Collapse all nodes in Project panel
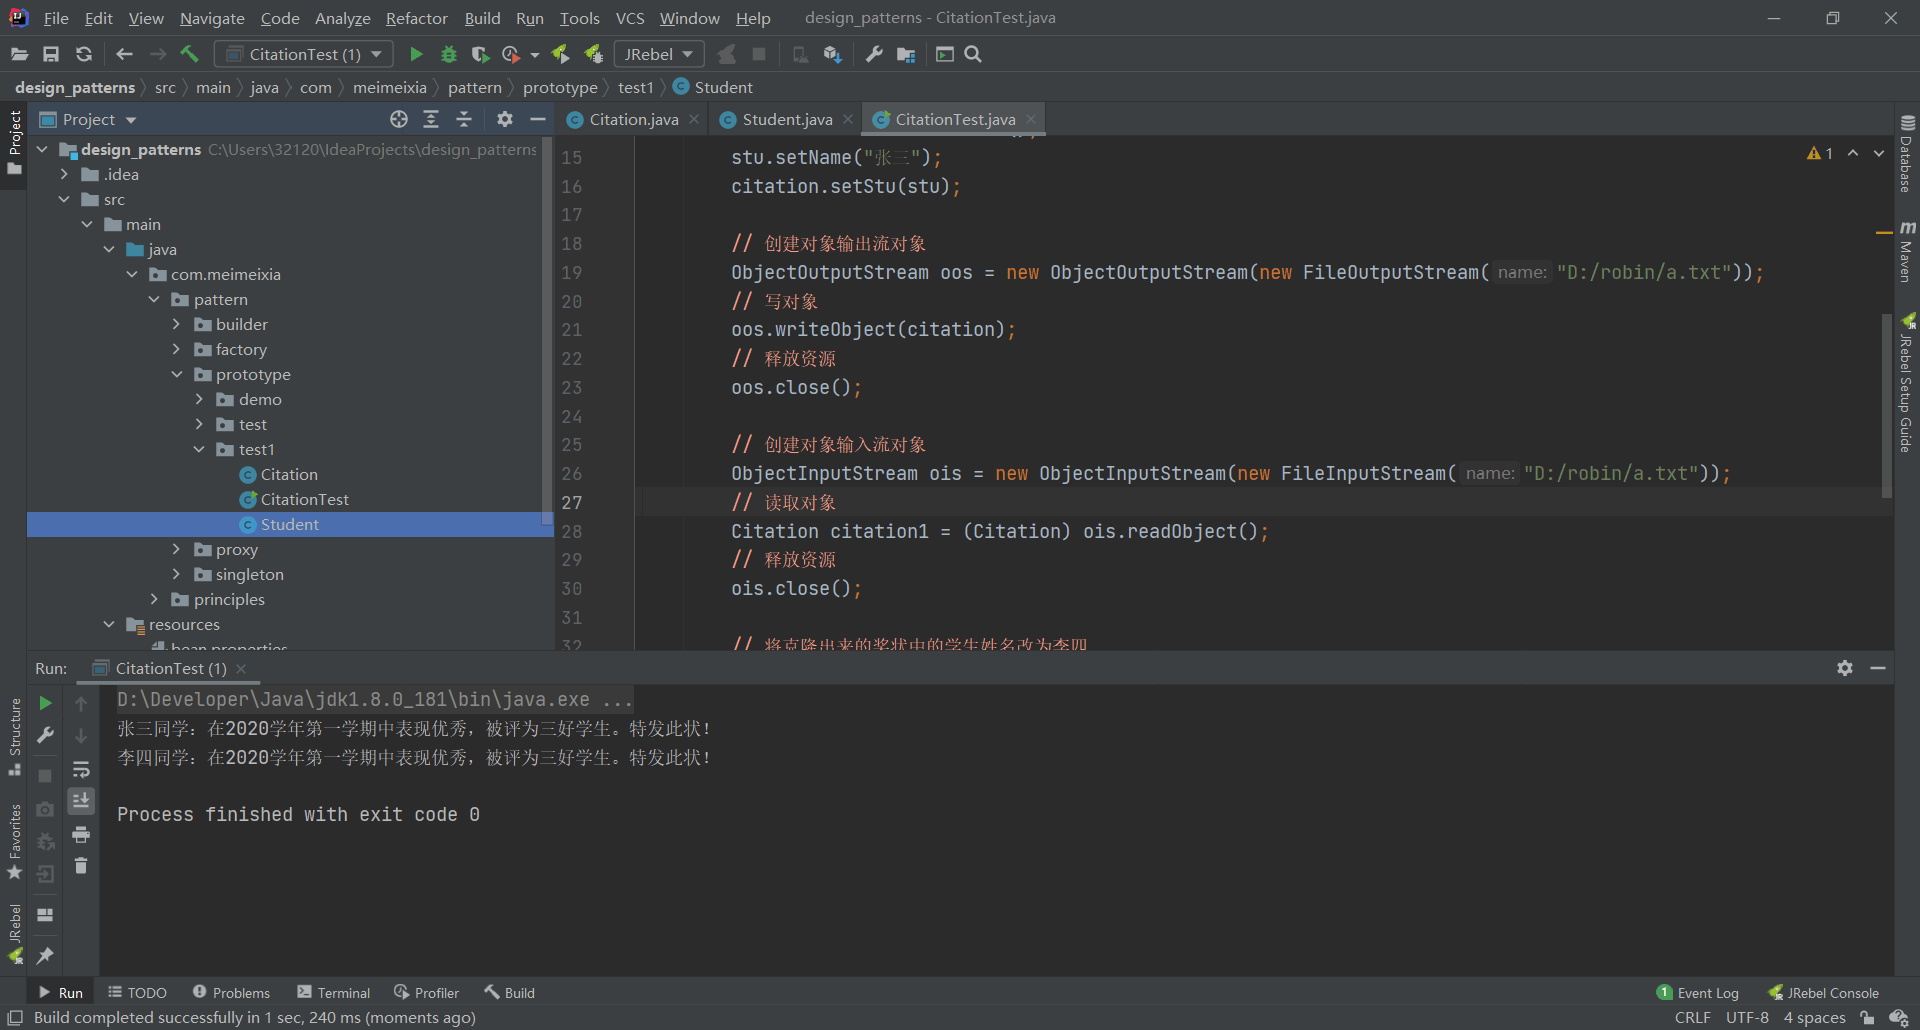The height and width of the screenshot is (1030, 1920). click(x=464, y=119)
